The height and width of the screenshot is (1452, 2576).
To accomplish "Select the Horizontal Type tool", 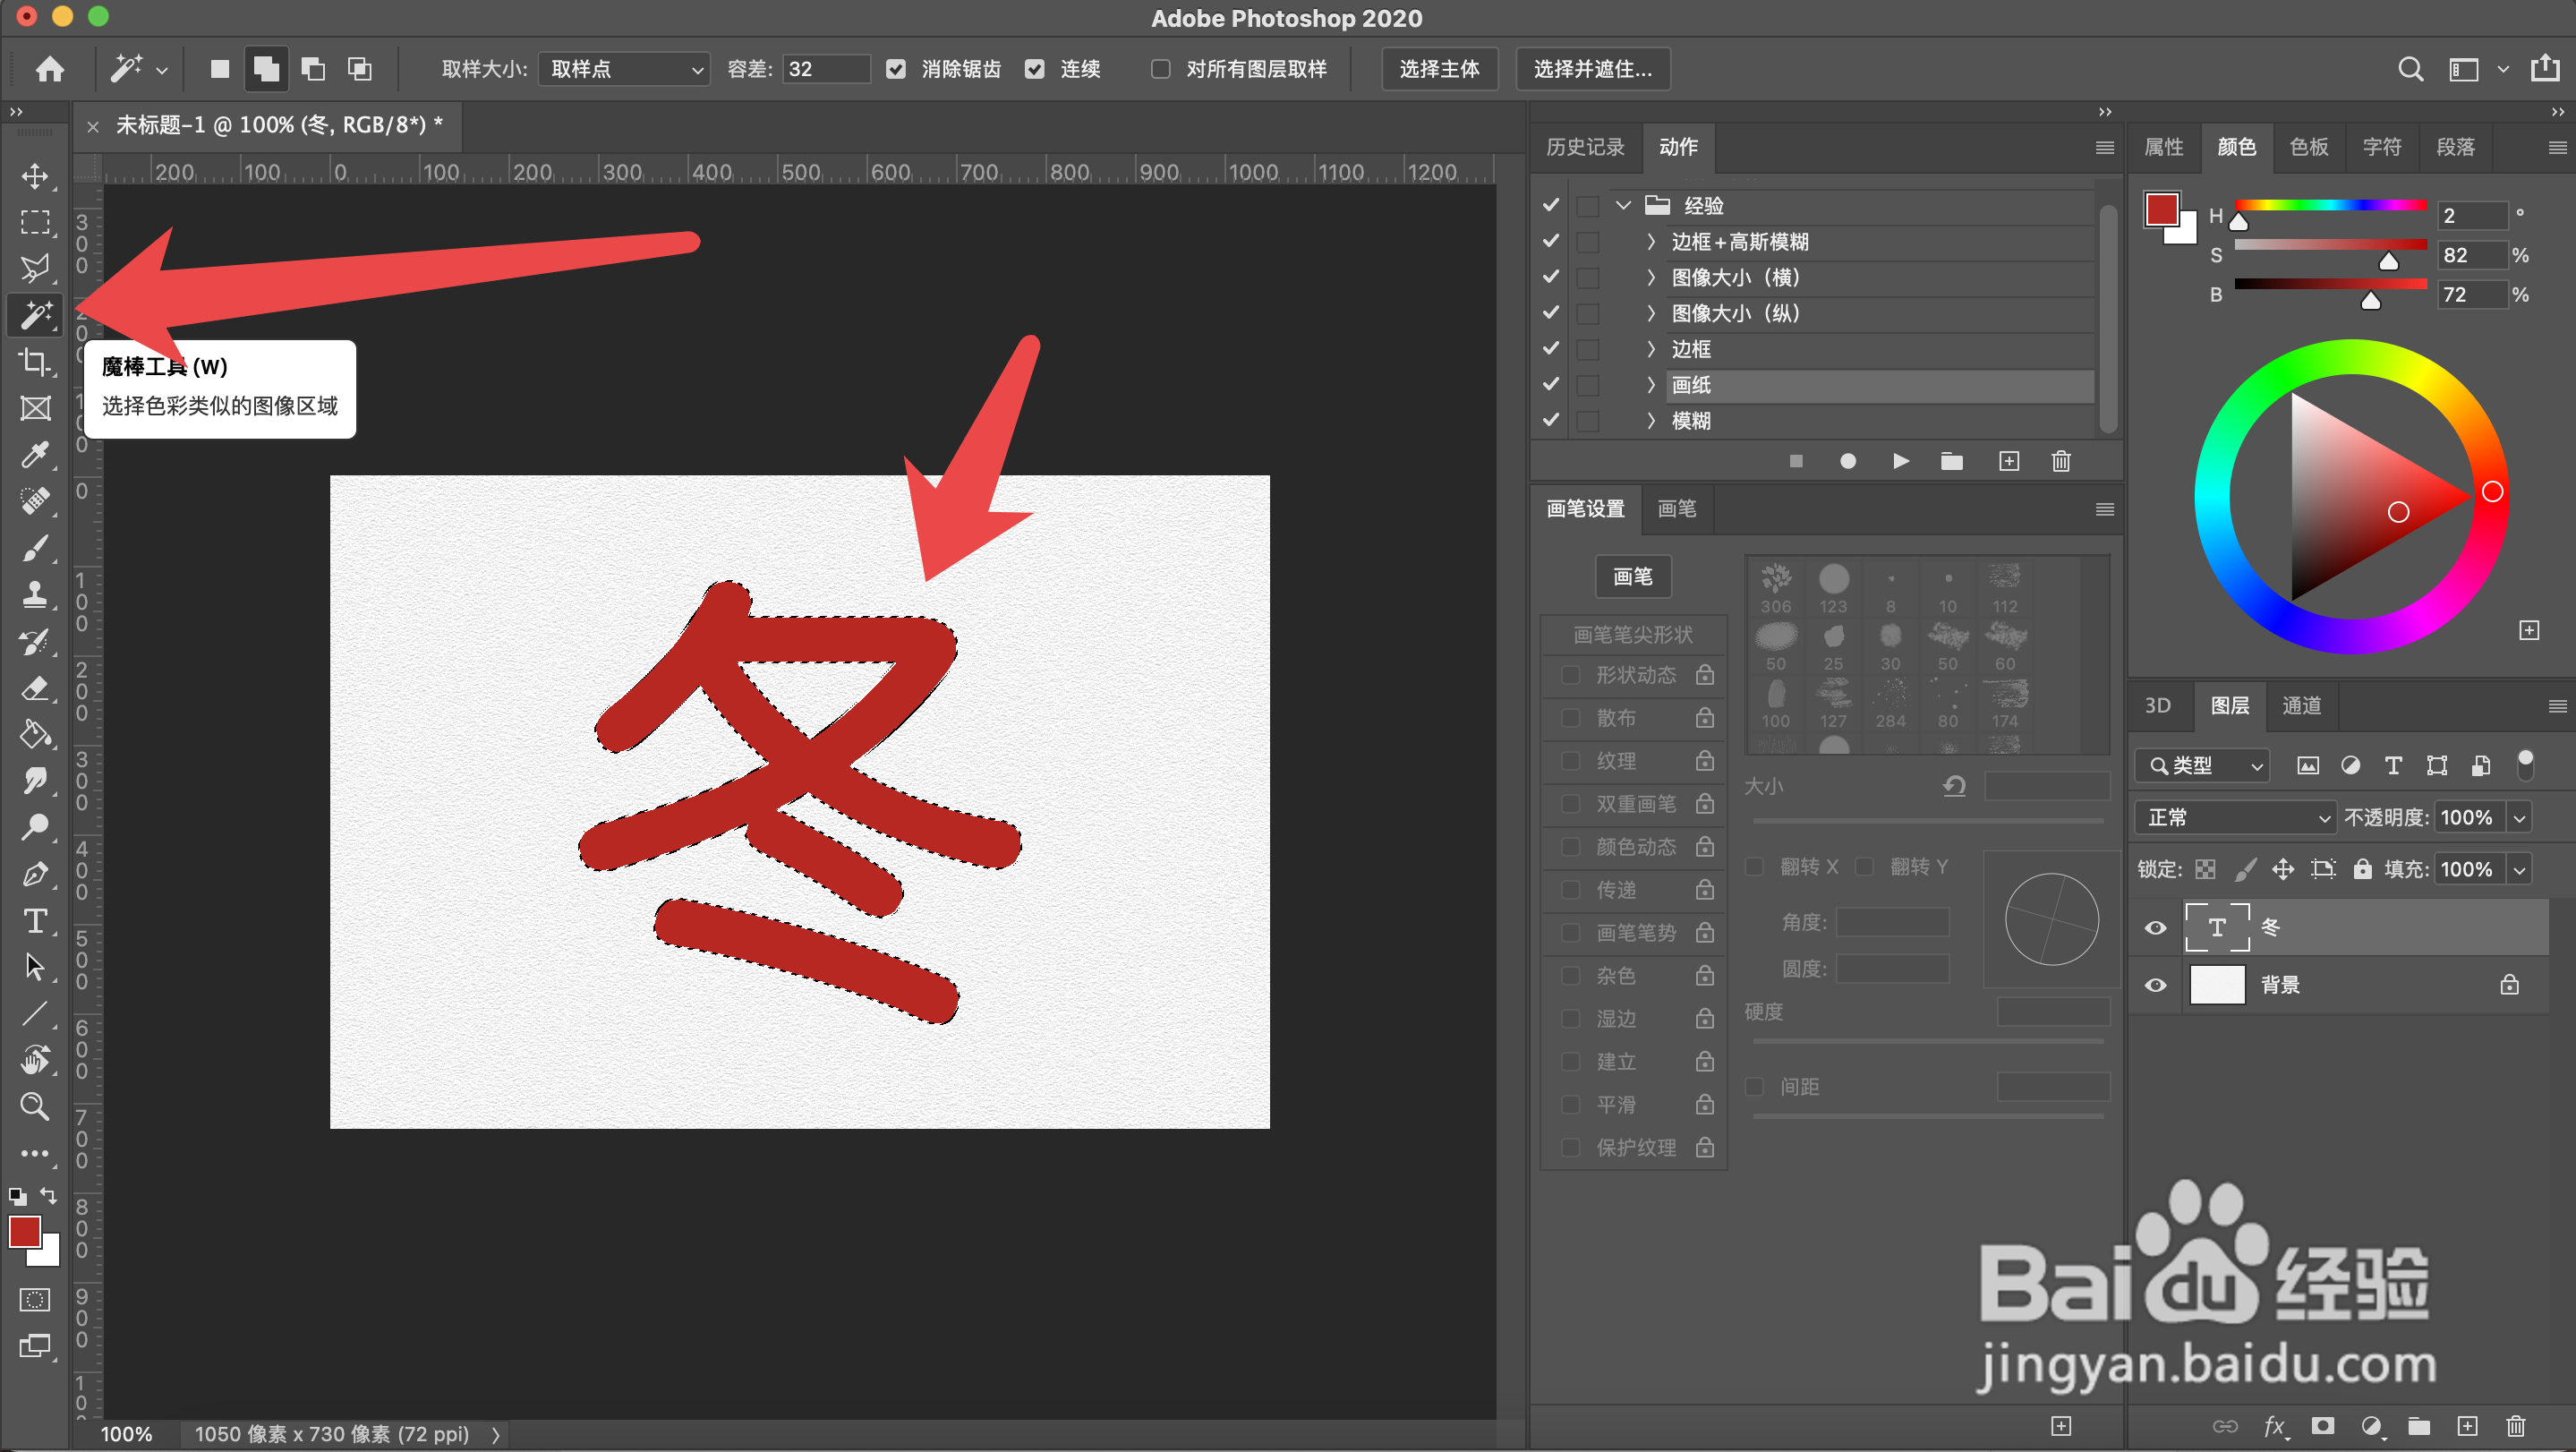I will point(35,921).
